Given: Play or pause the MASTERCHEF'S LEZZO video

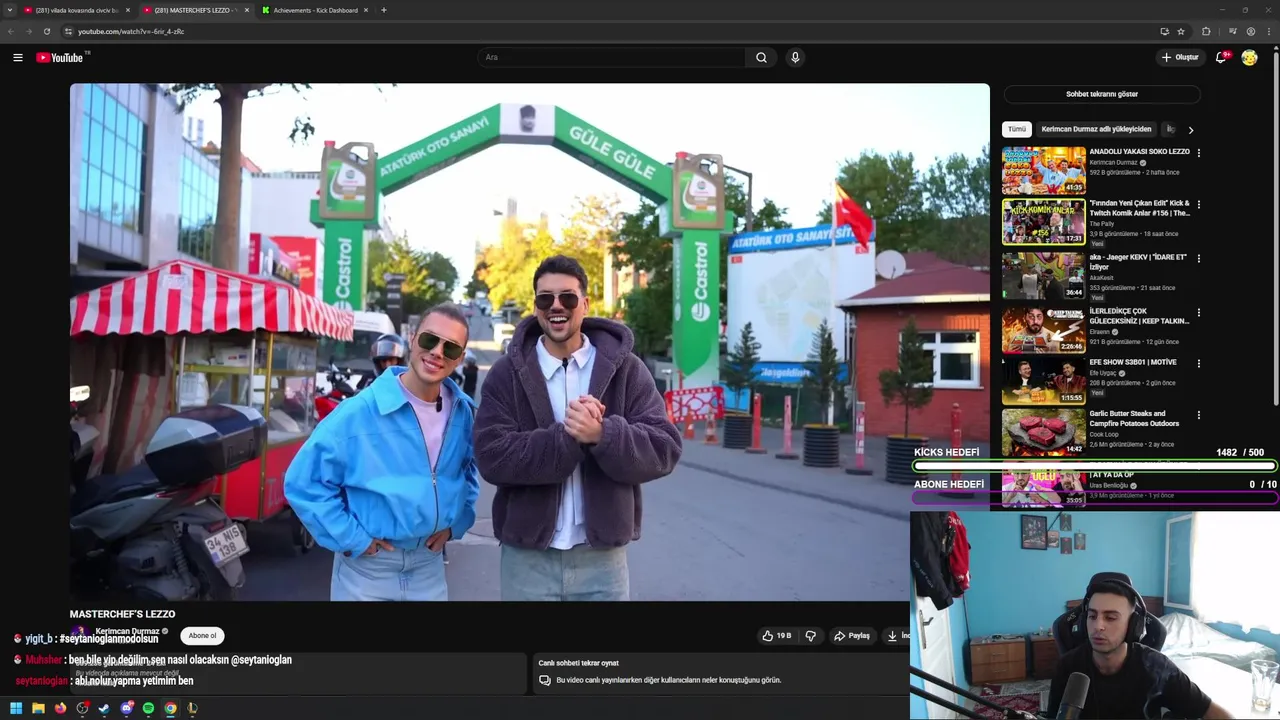Looking at the screenshot, I should point(530,342).
